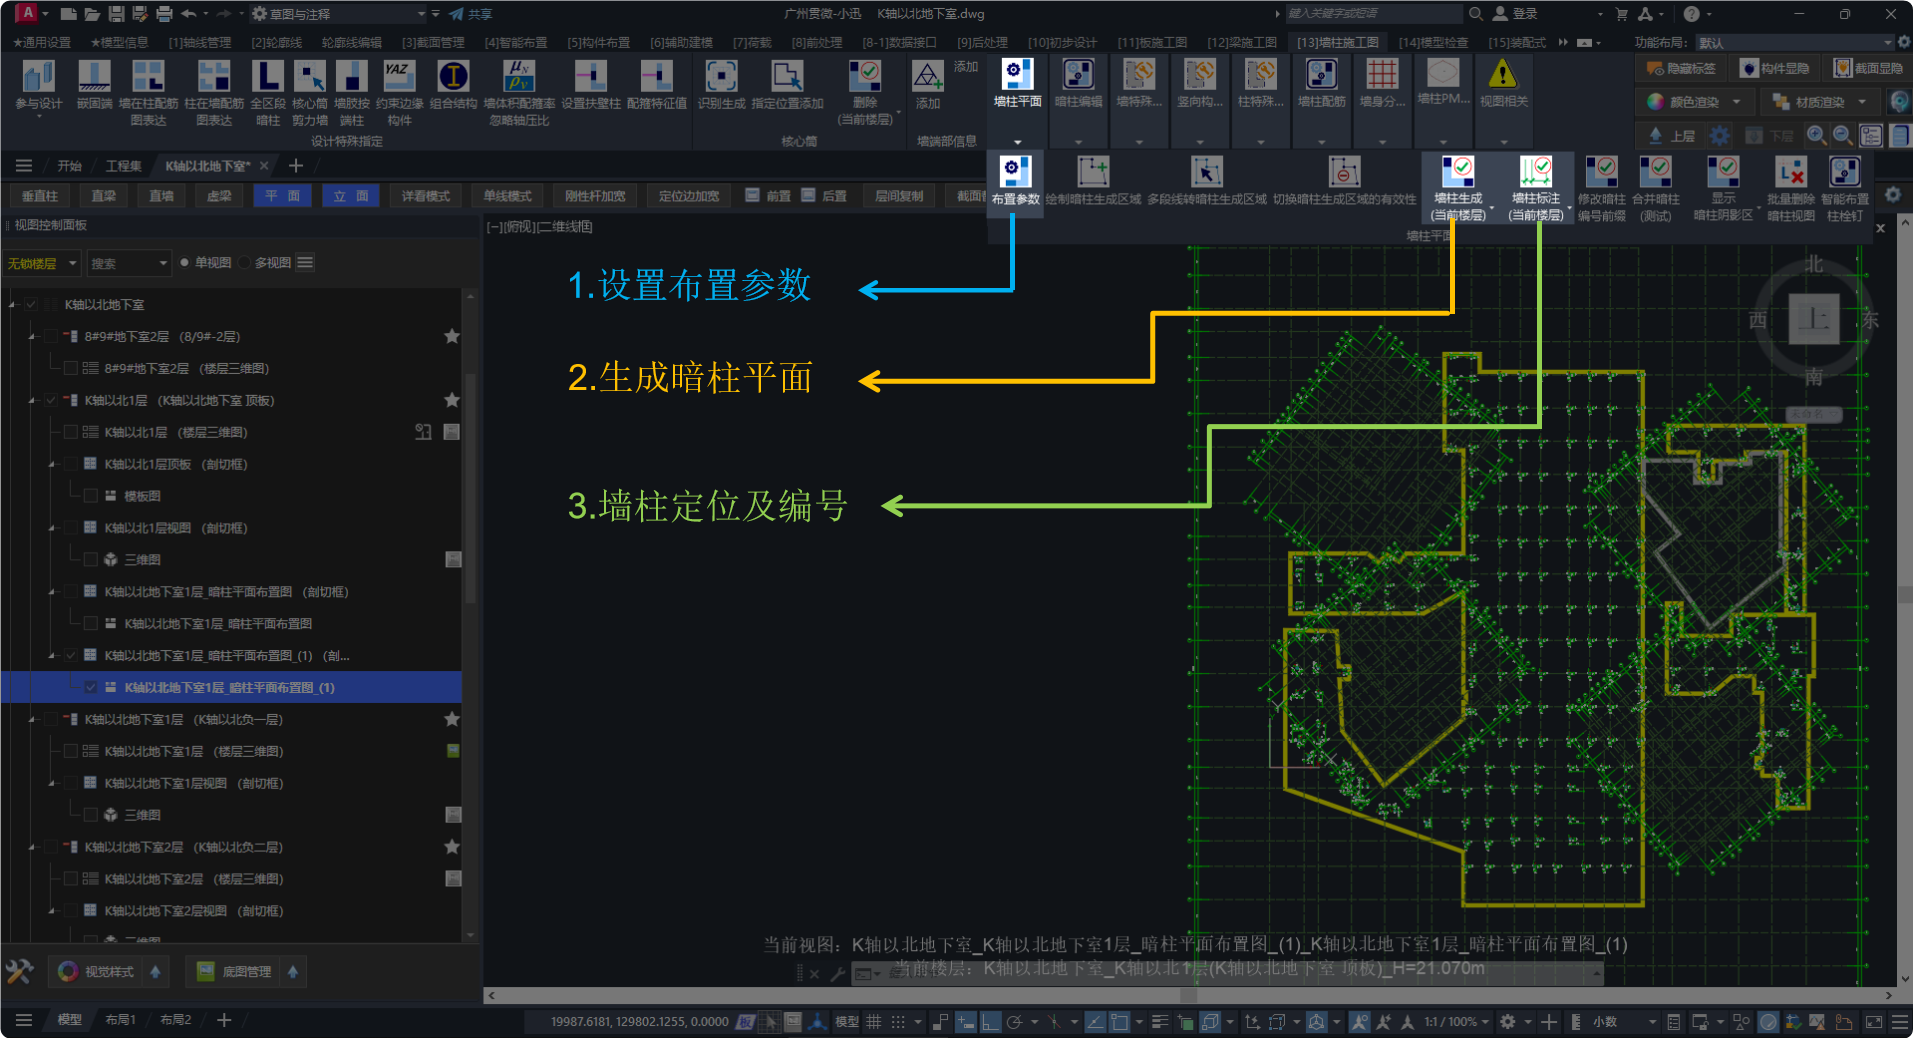Screen dimensions: 1913x1039
Task: Expand the 颜色渲染 dropdown
Action: pyautogui.click(x=1737, y=101)
